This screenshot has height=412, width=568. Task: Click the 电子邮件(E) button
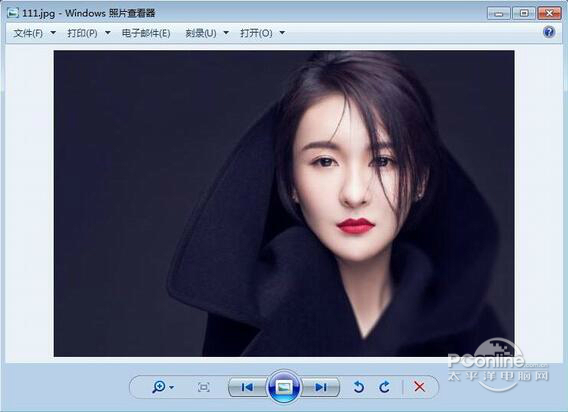[x=146, y=33]
